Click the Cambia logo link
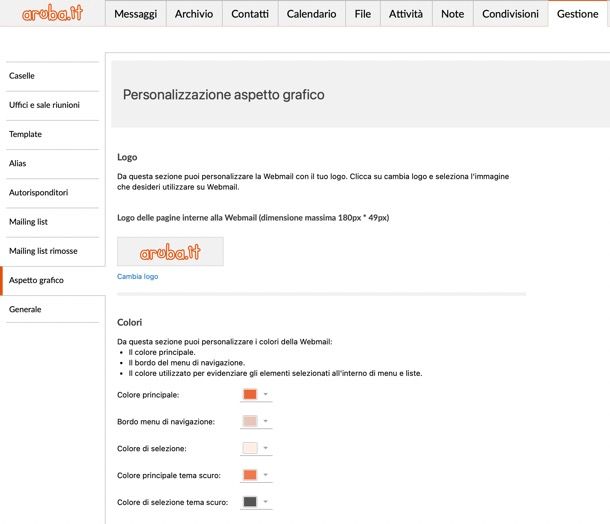Viewport: 610px width, 524px height. (x=137, y=277)
